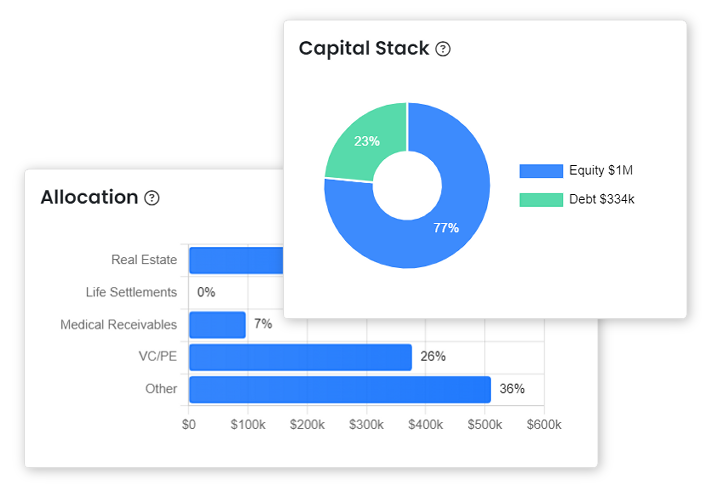Screen dimensions: 702x486
Task: Click the Life Settlements axis label
Action: point(131,293)
